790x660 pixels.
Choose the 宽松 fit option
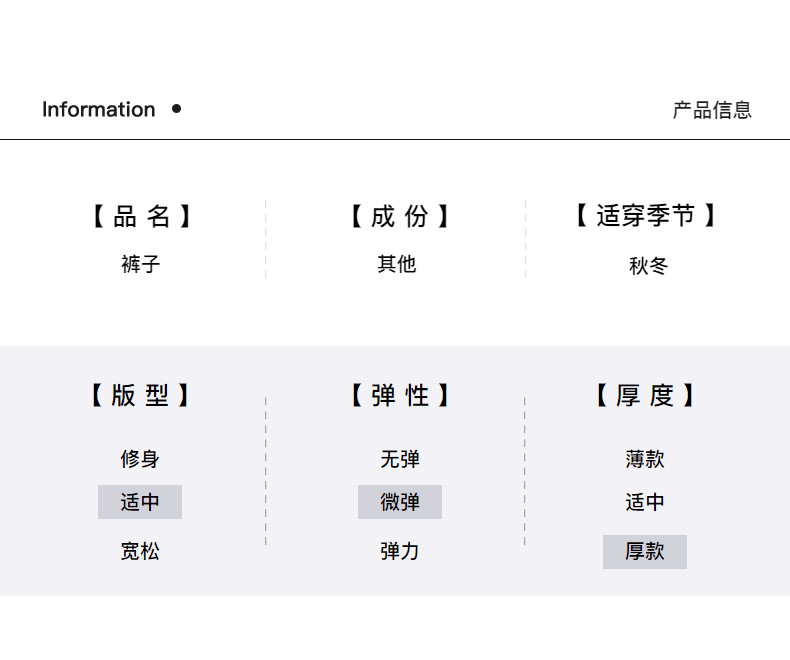(x=140, y=551)
